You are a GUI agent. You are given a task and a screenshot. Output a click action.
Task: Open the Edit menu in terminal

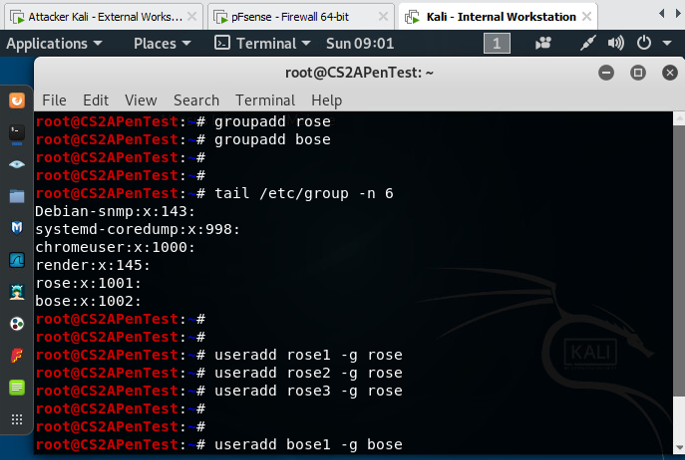(x=96, y=100)
